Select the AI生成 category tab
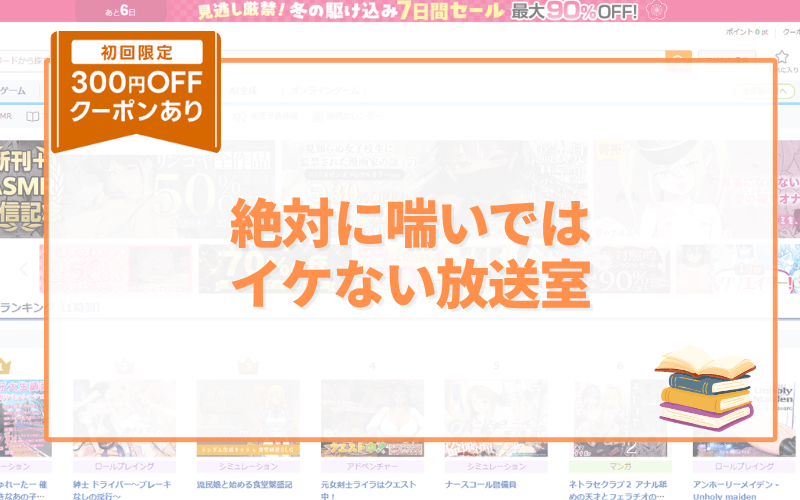 [243, 91]
